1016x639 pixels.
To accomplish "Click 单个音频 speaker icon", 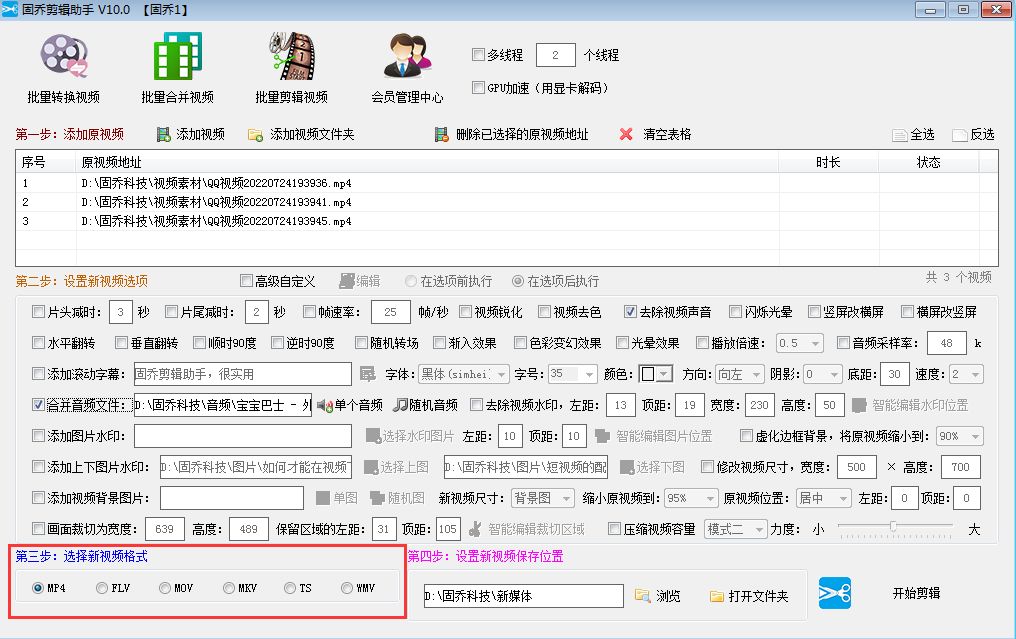I will coord(325,405).
